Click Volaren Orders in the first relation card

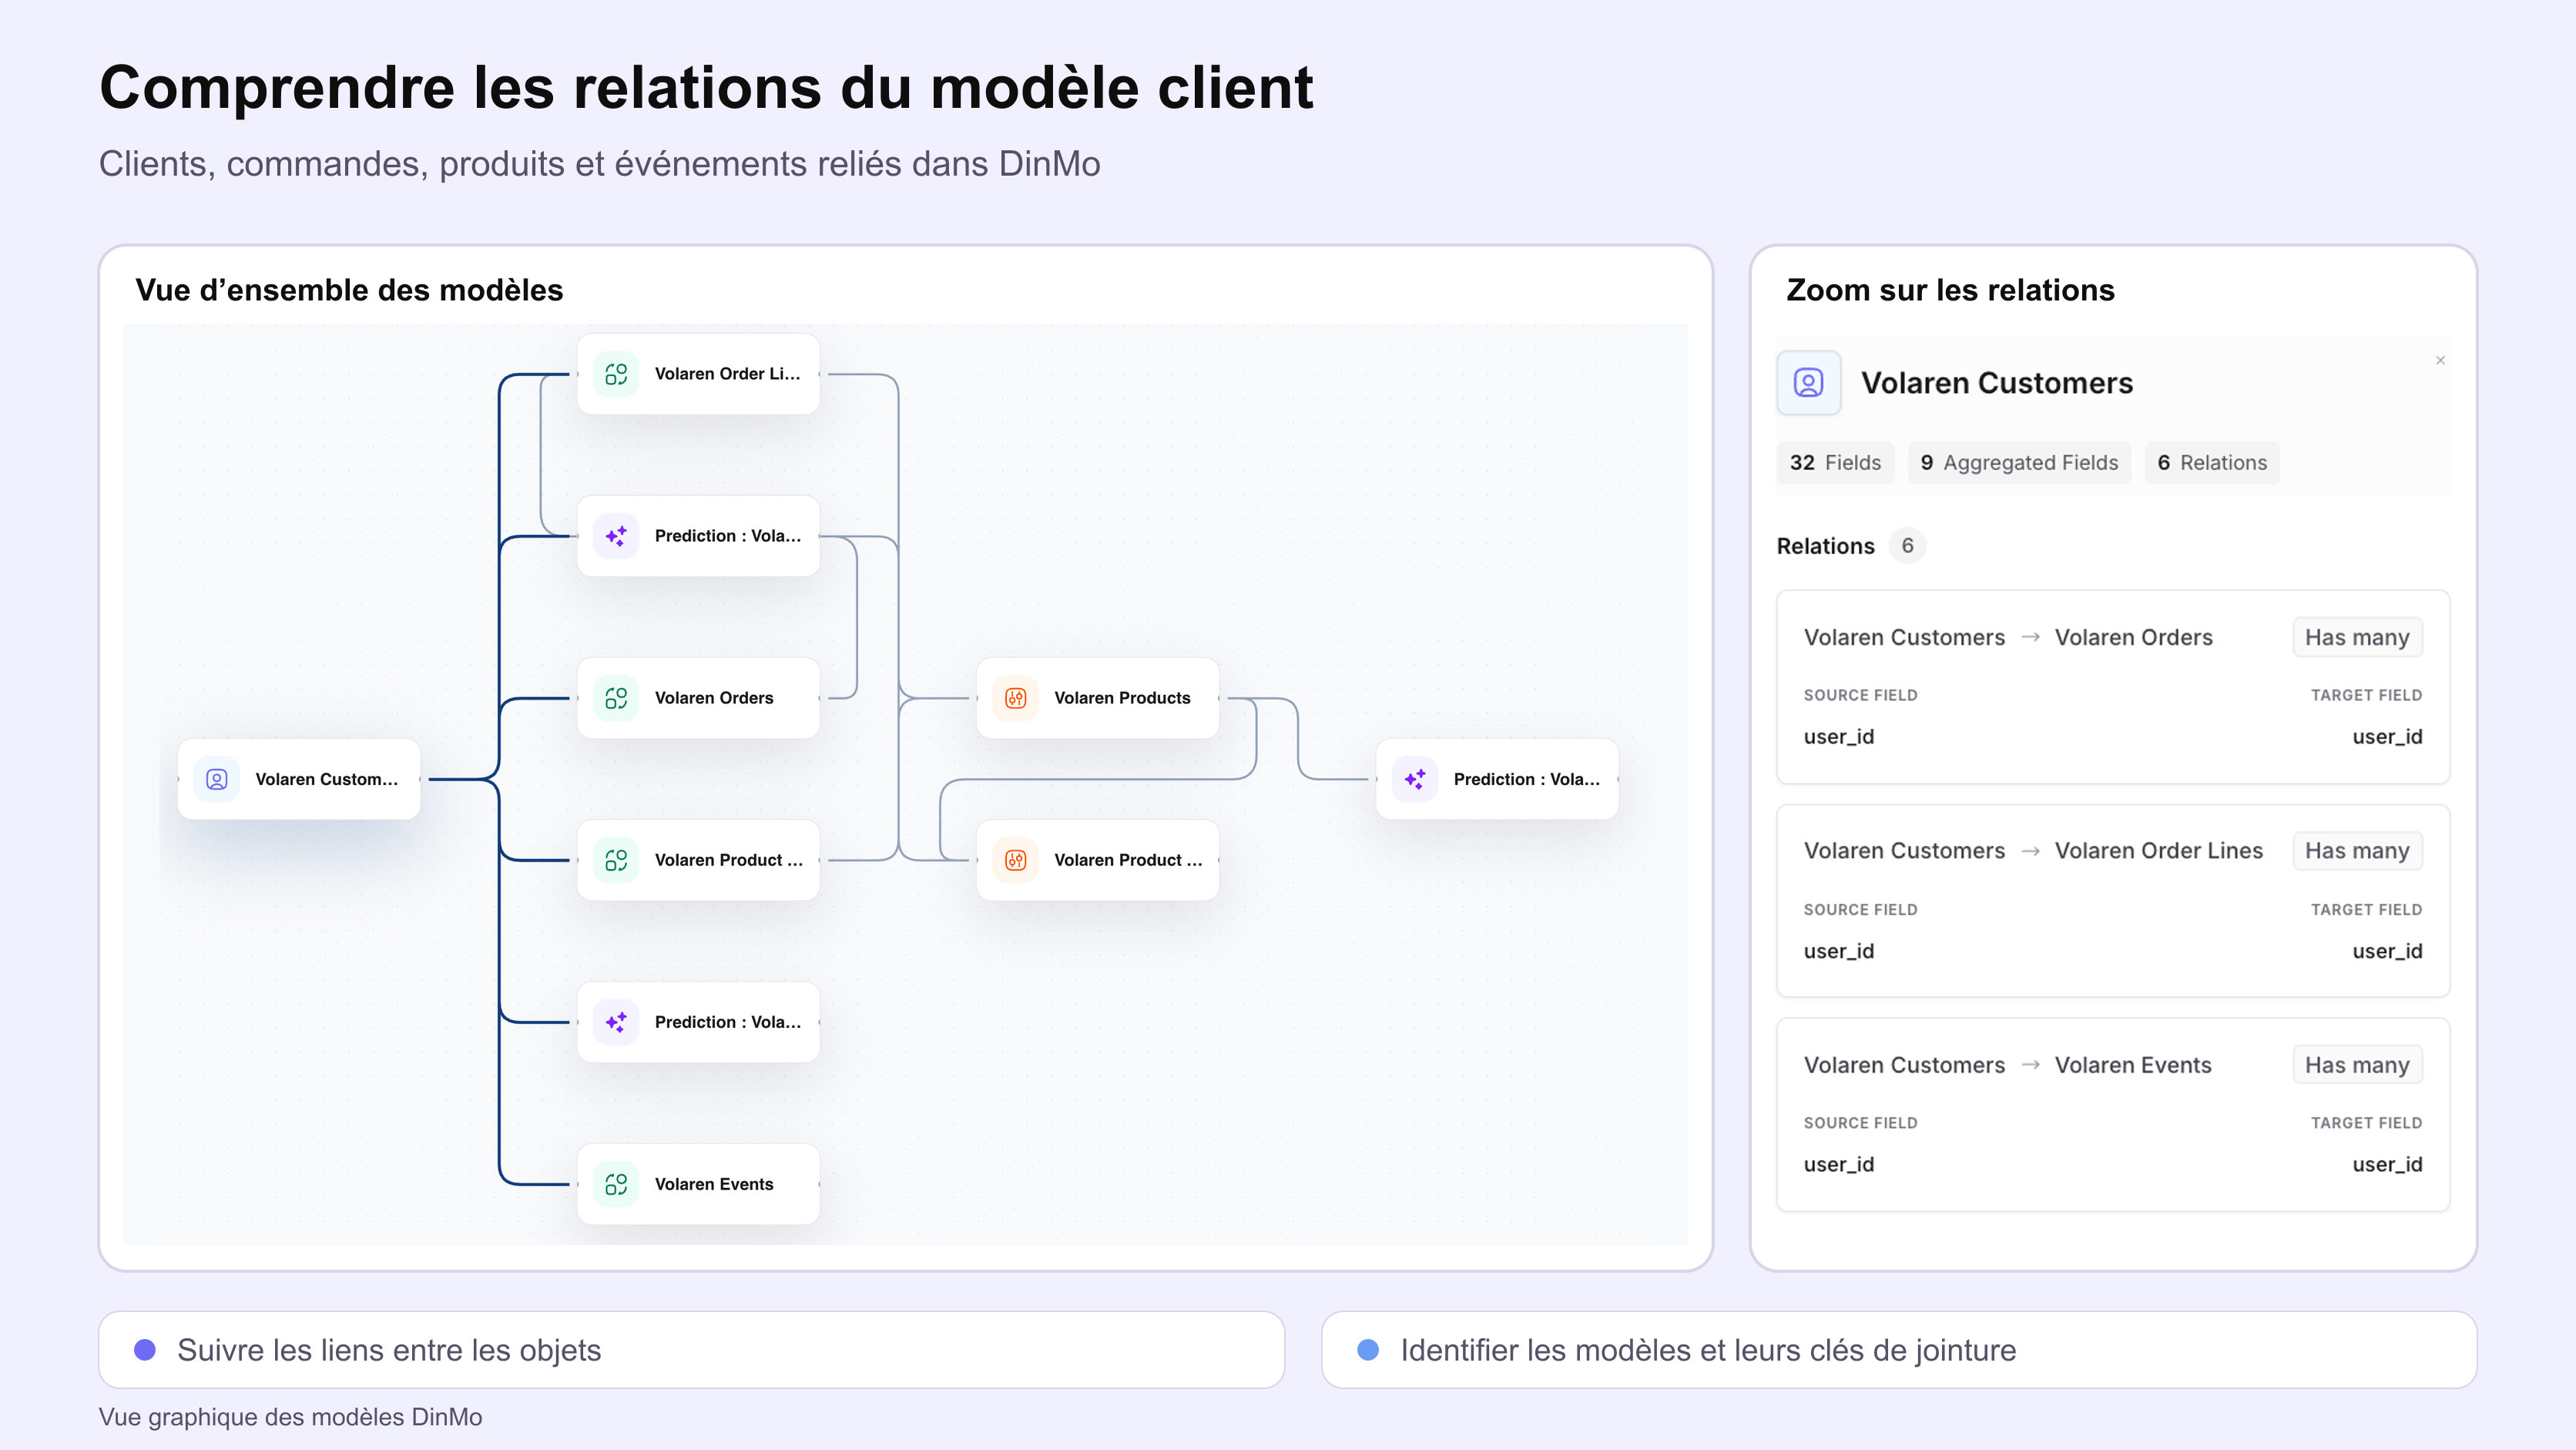[2133, 637]
